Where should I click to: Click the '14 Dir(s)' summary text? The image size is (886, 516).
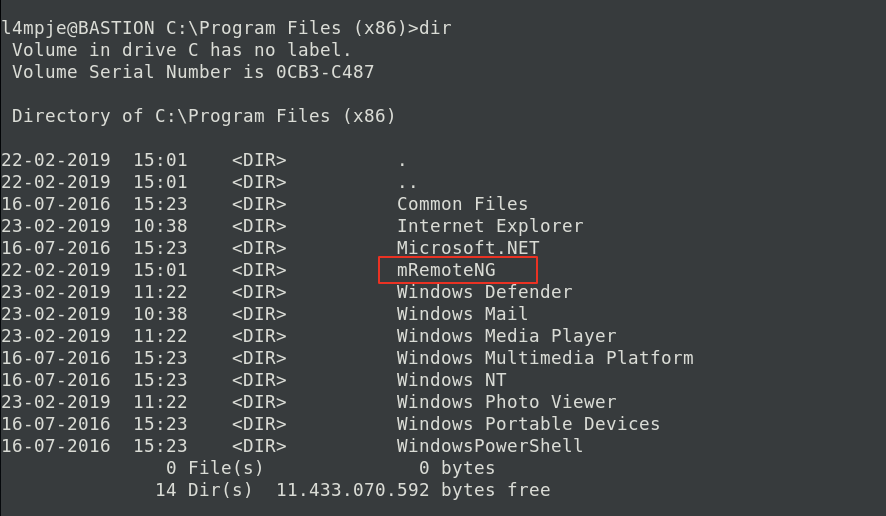tap(204, 490)
